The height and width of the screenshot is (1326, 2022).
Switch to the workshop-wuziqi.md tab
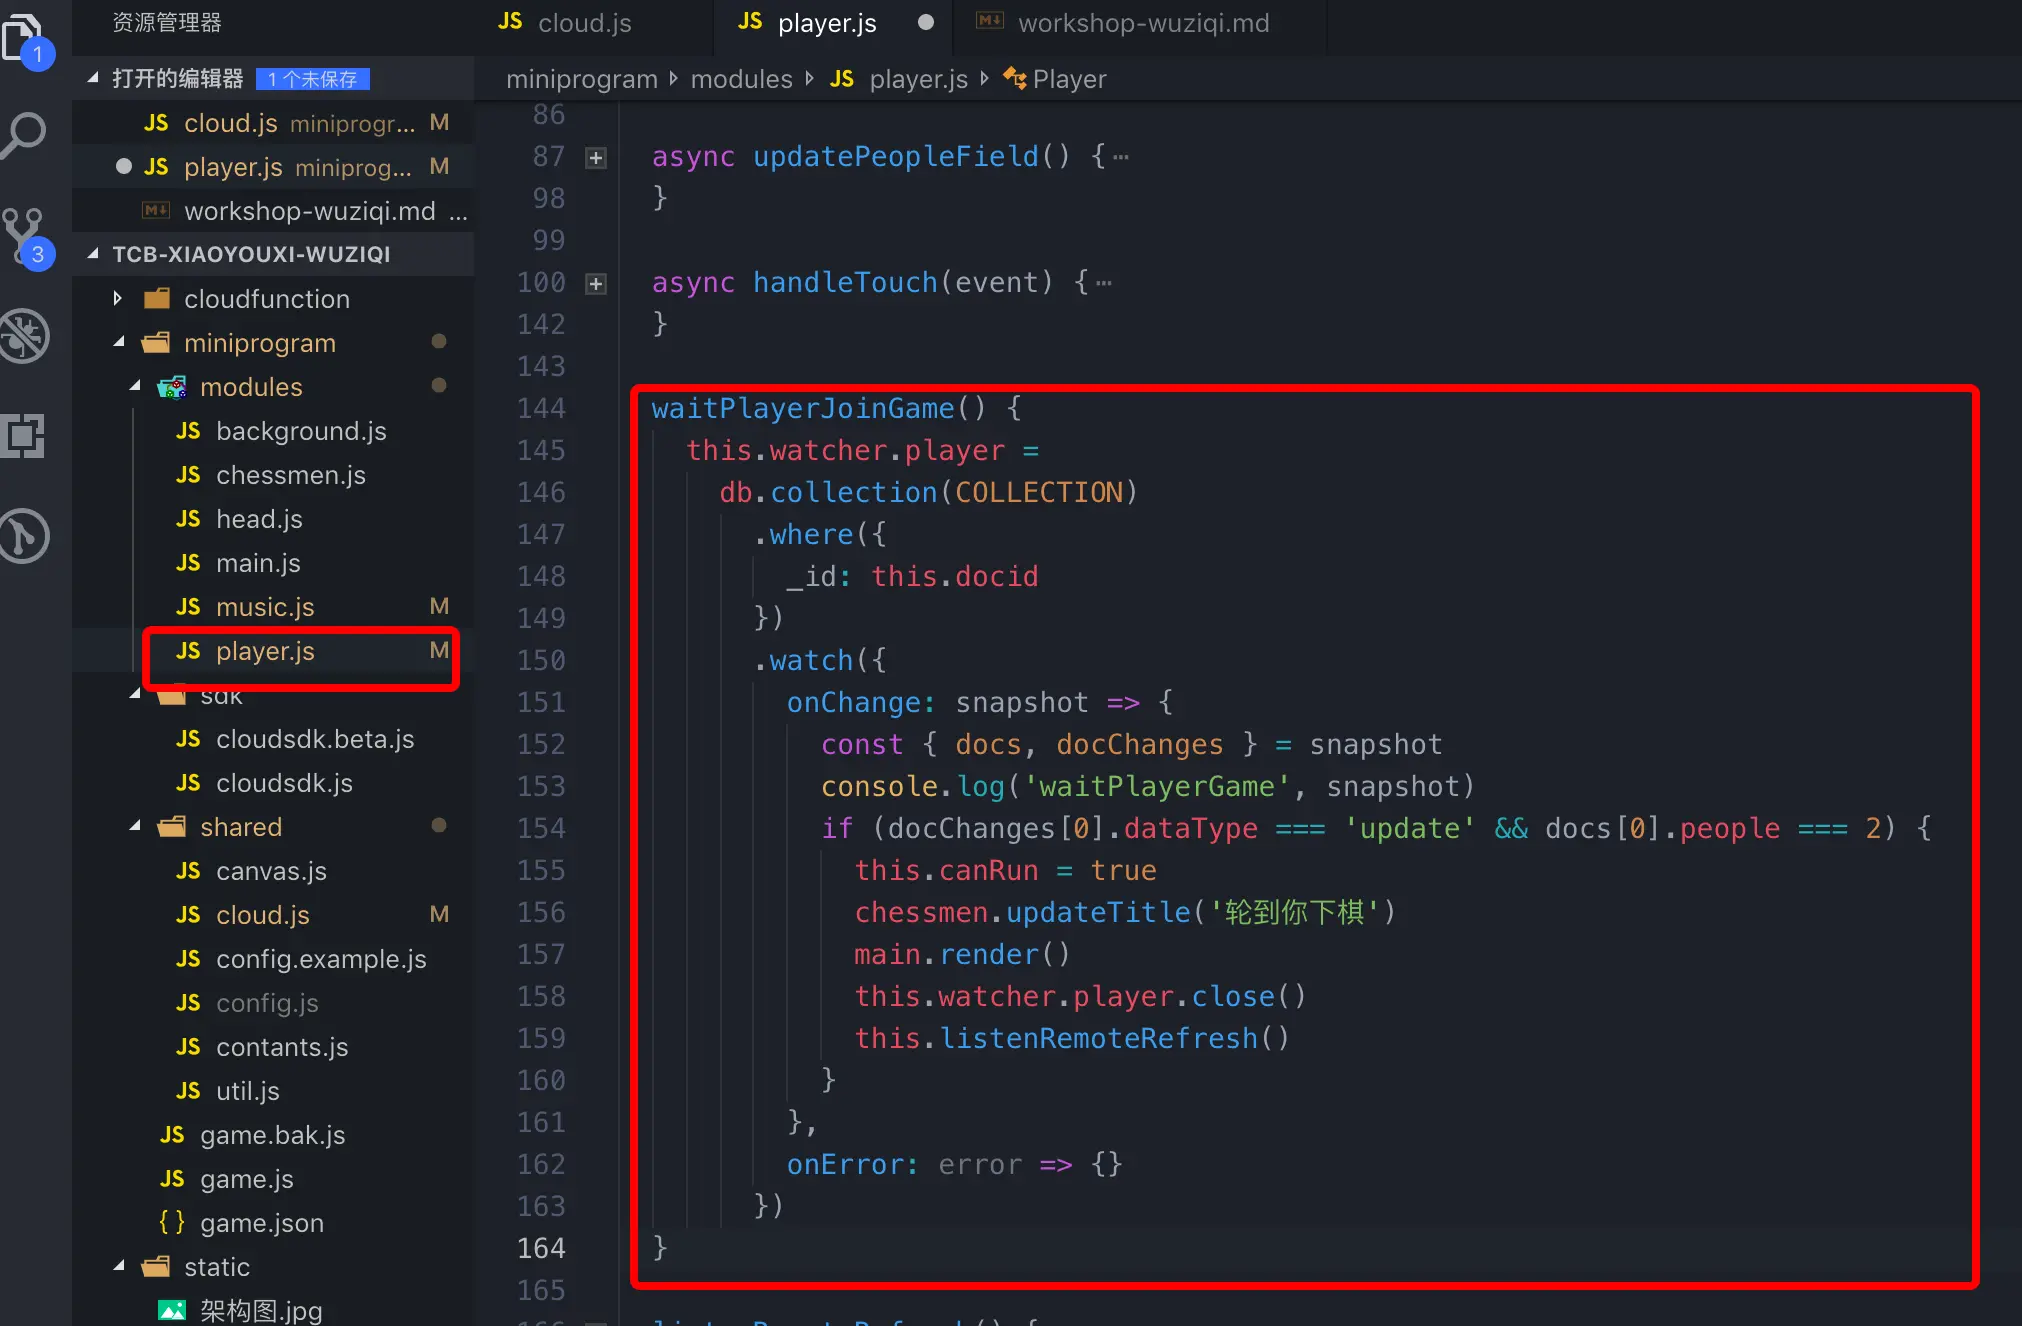[1142, 22]
